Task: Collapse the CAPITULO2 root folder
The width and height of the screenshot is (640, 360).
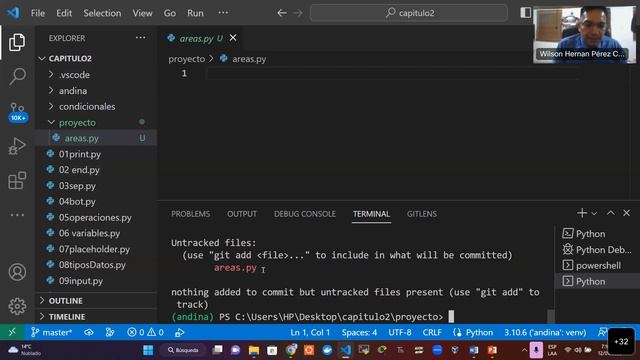Action: click(96, 59)
